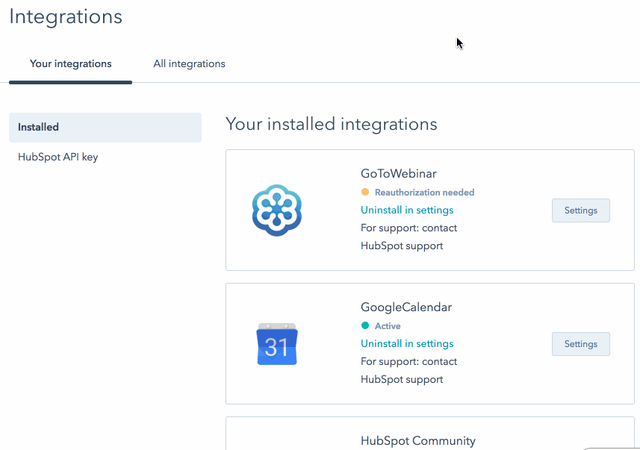Click GoogleCalendar's HubSpot support text

coord(402,379)
